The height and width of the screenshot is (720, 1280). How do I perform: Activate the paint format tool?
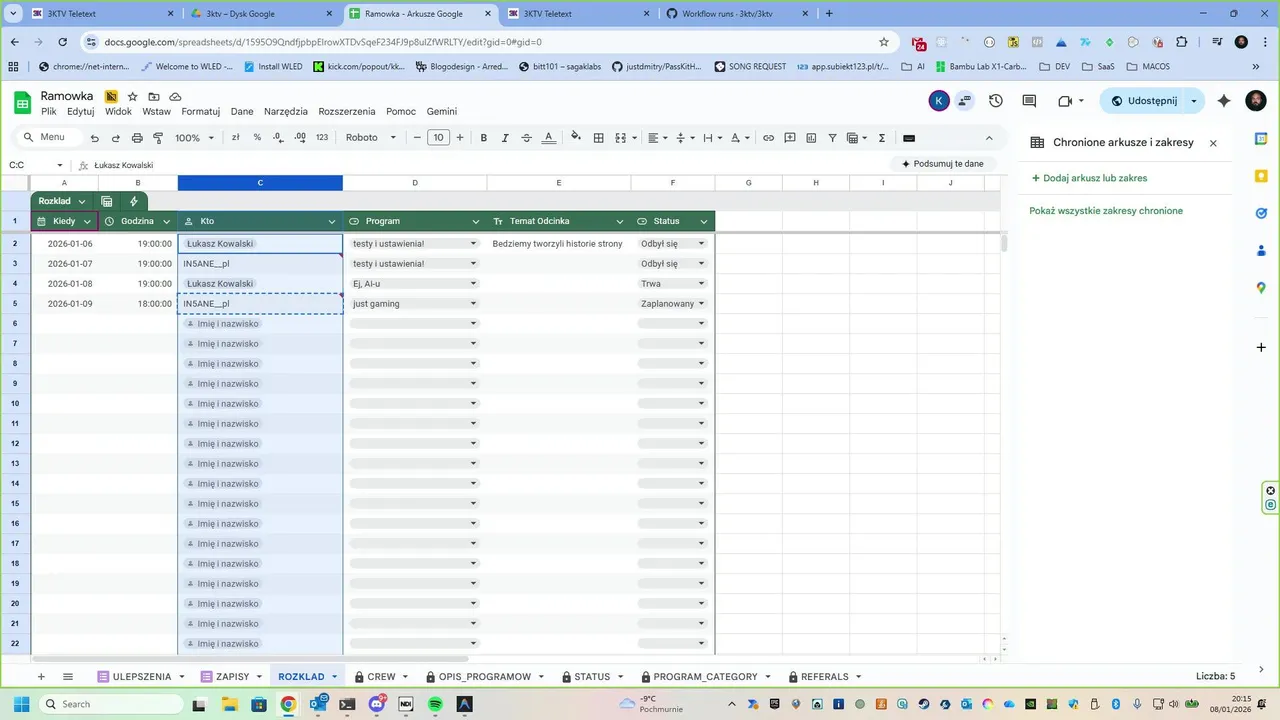158,138
